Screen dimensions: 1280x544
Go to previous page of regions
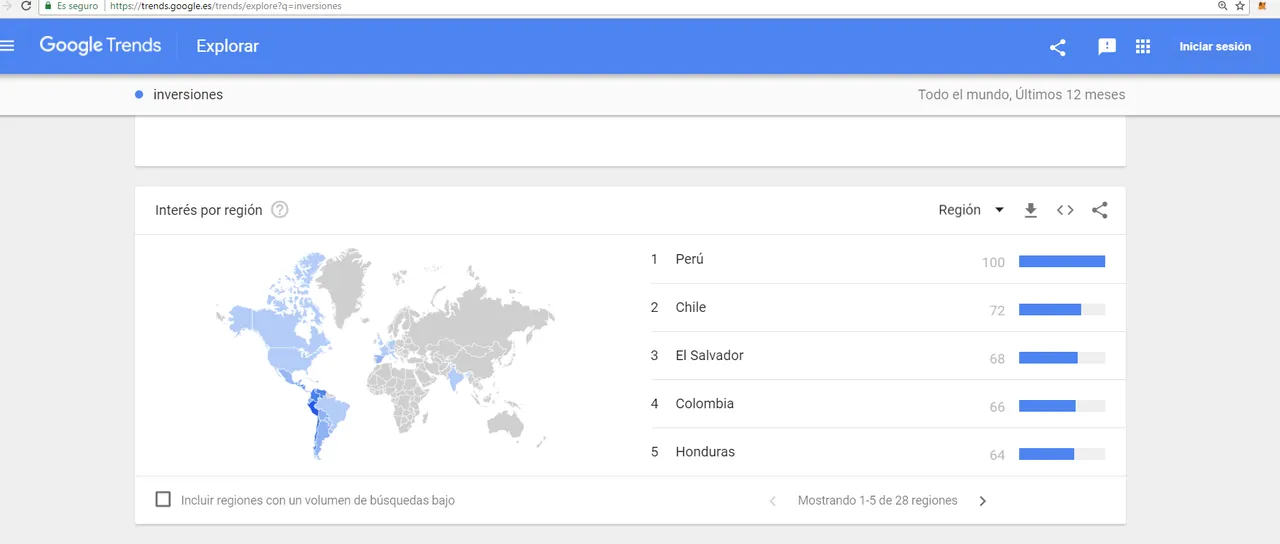(772, 501)
